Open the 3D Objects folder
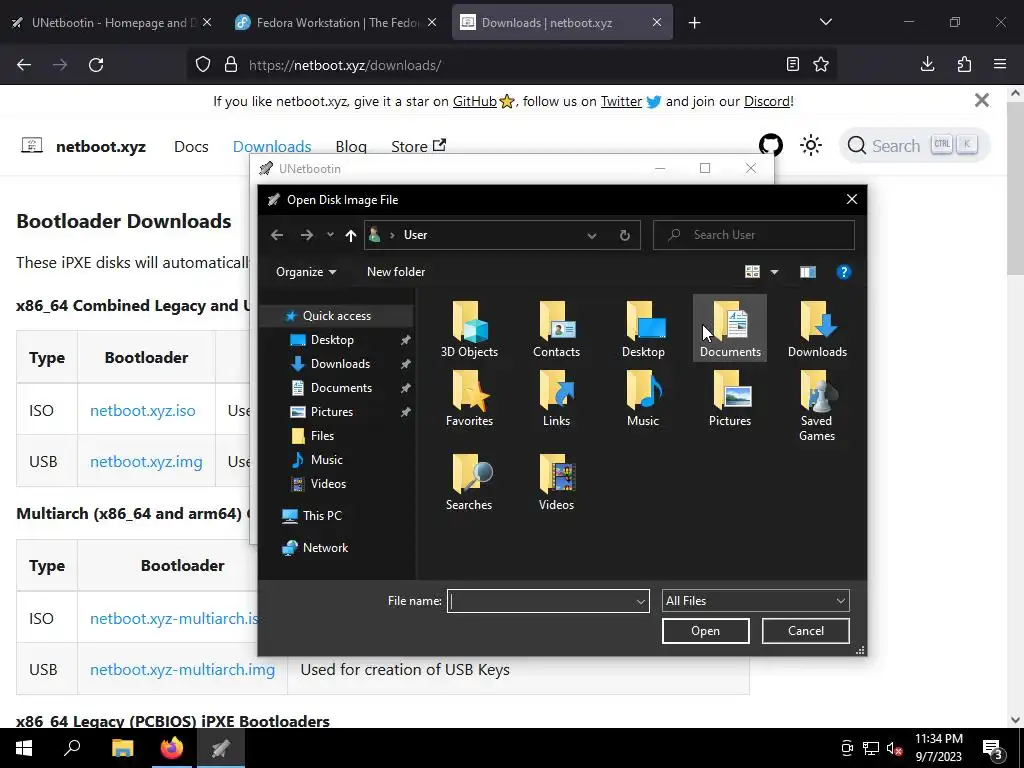This screenshot has width=1024, height=768. (x=469, y=329)
